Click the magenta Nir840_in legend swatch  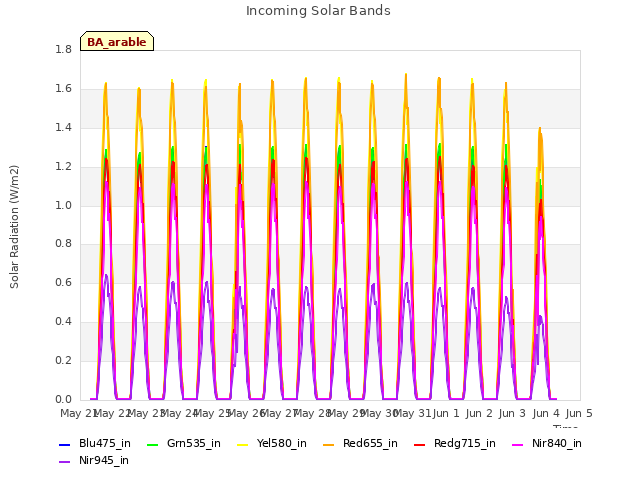[518, 444]
